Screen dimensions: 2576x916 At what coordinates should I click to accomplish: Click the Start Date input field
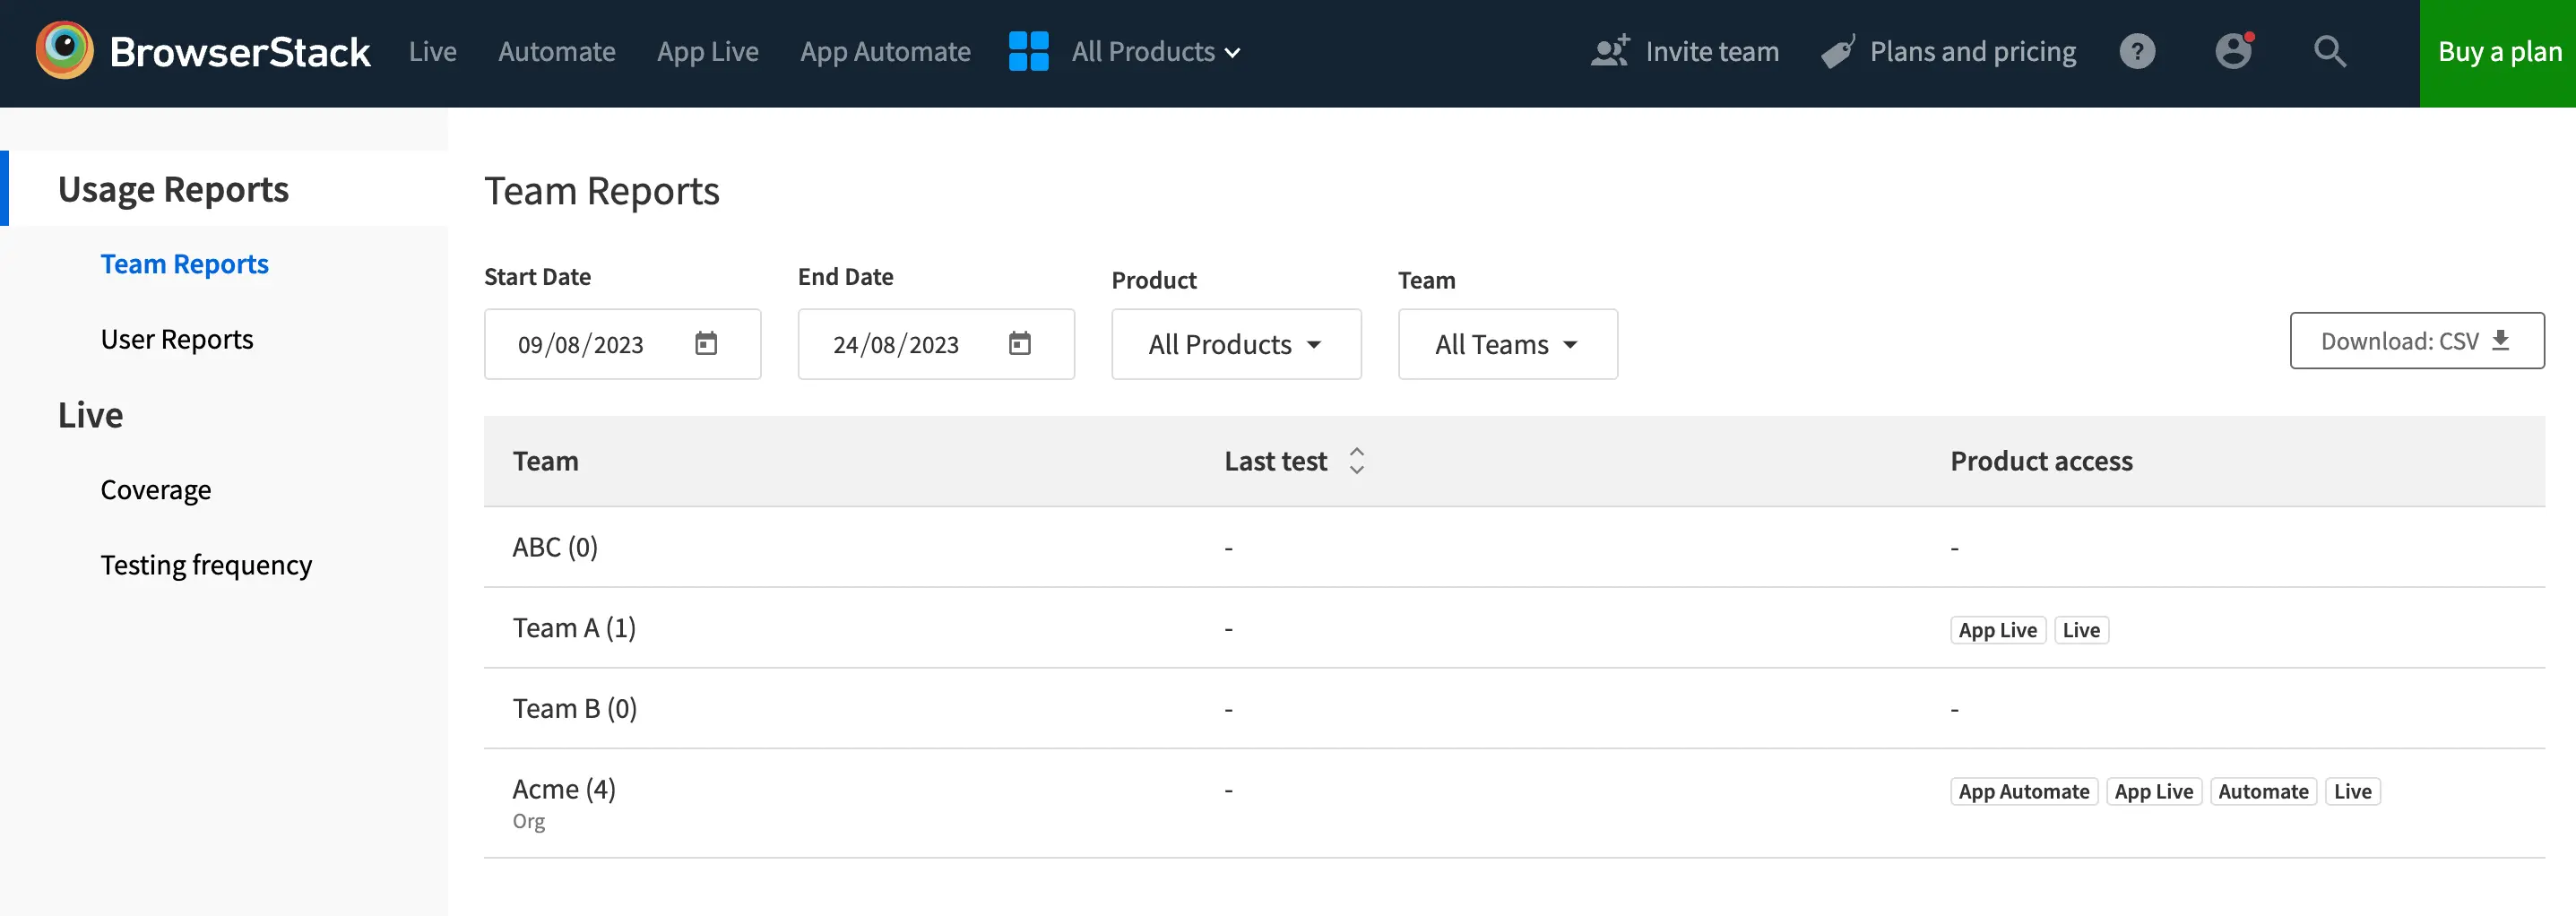pos(581,345)
